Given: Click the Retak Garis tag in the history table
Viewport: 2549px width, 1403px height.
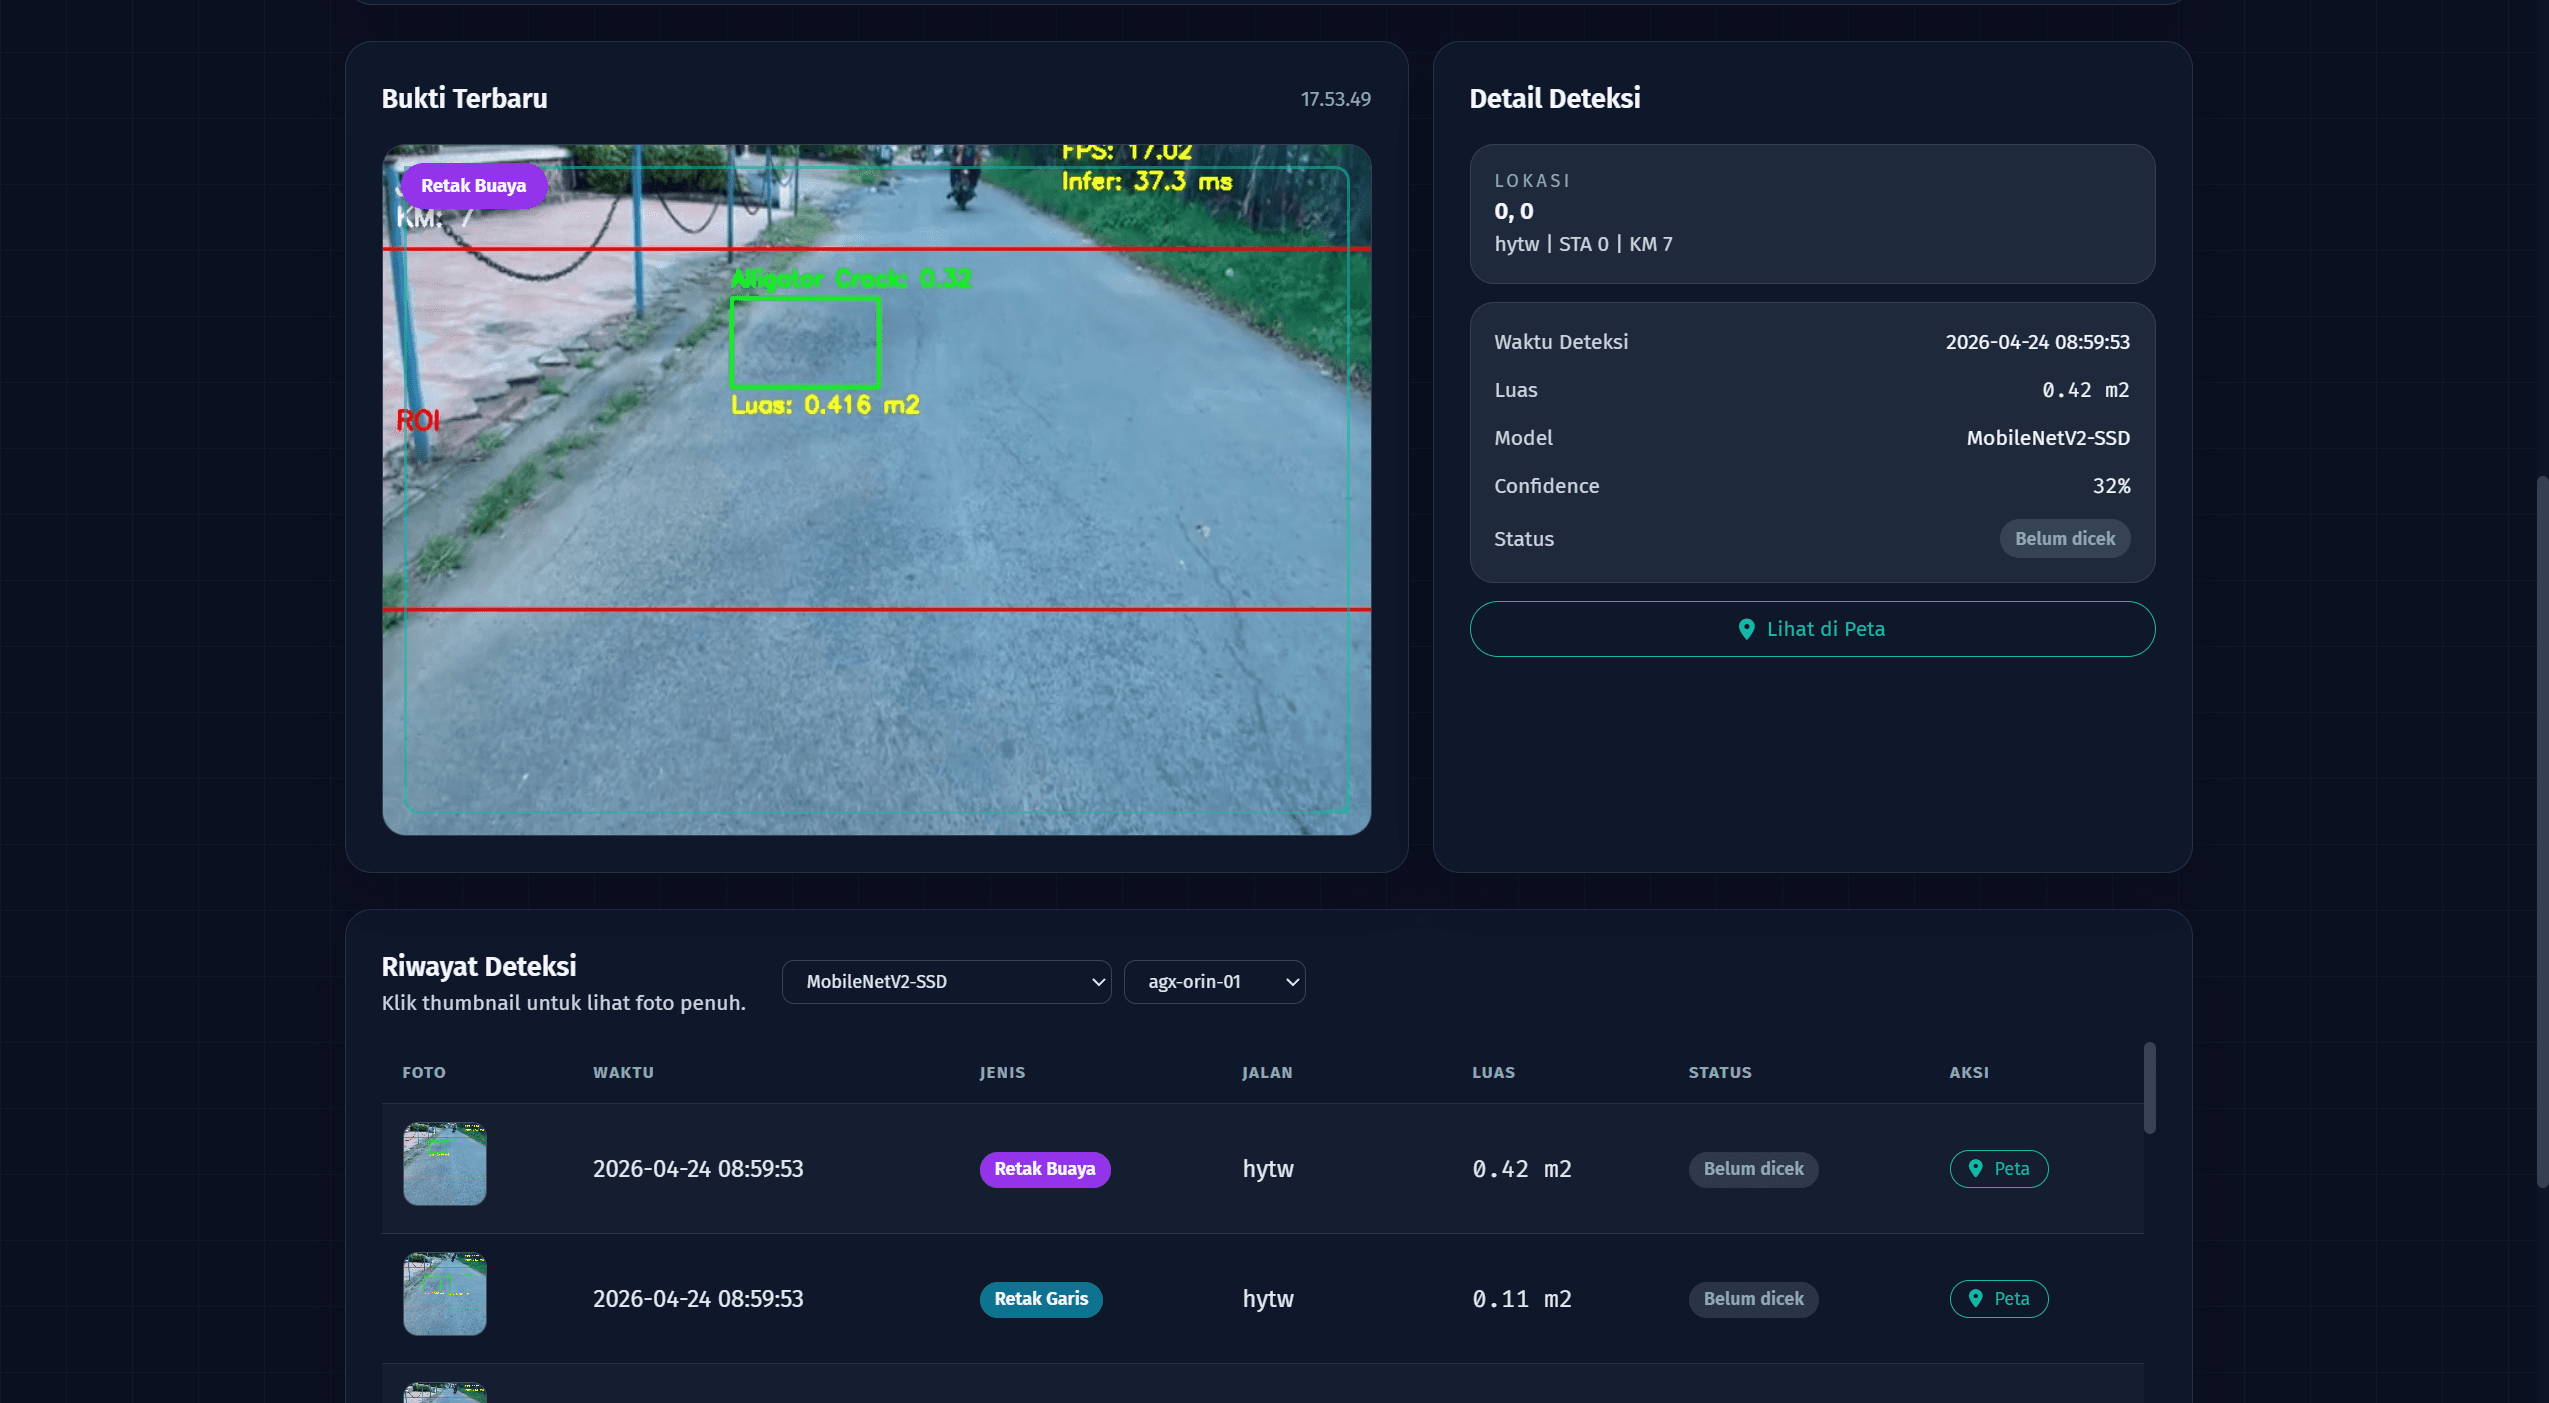Looking at the screenshot, I should [1040, 1299].
